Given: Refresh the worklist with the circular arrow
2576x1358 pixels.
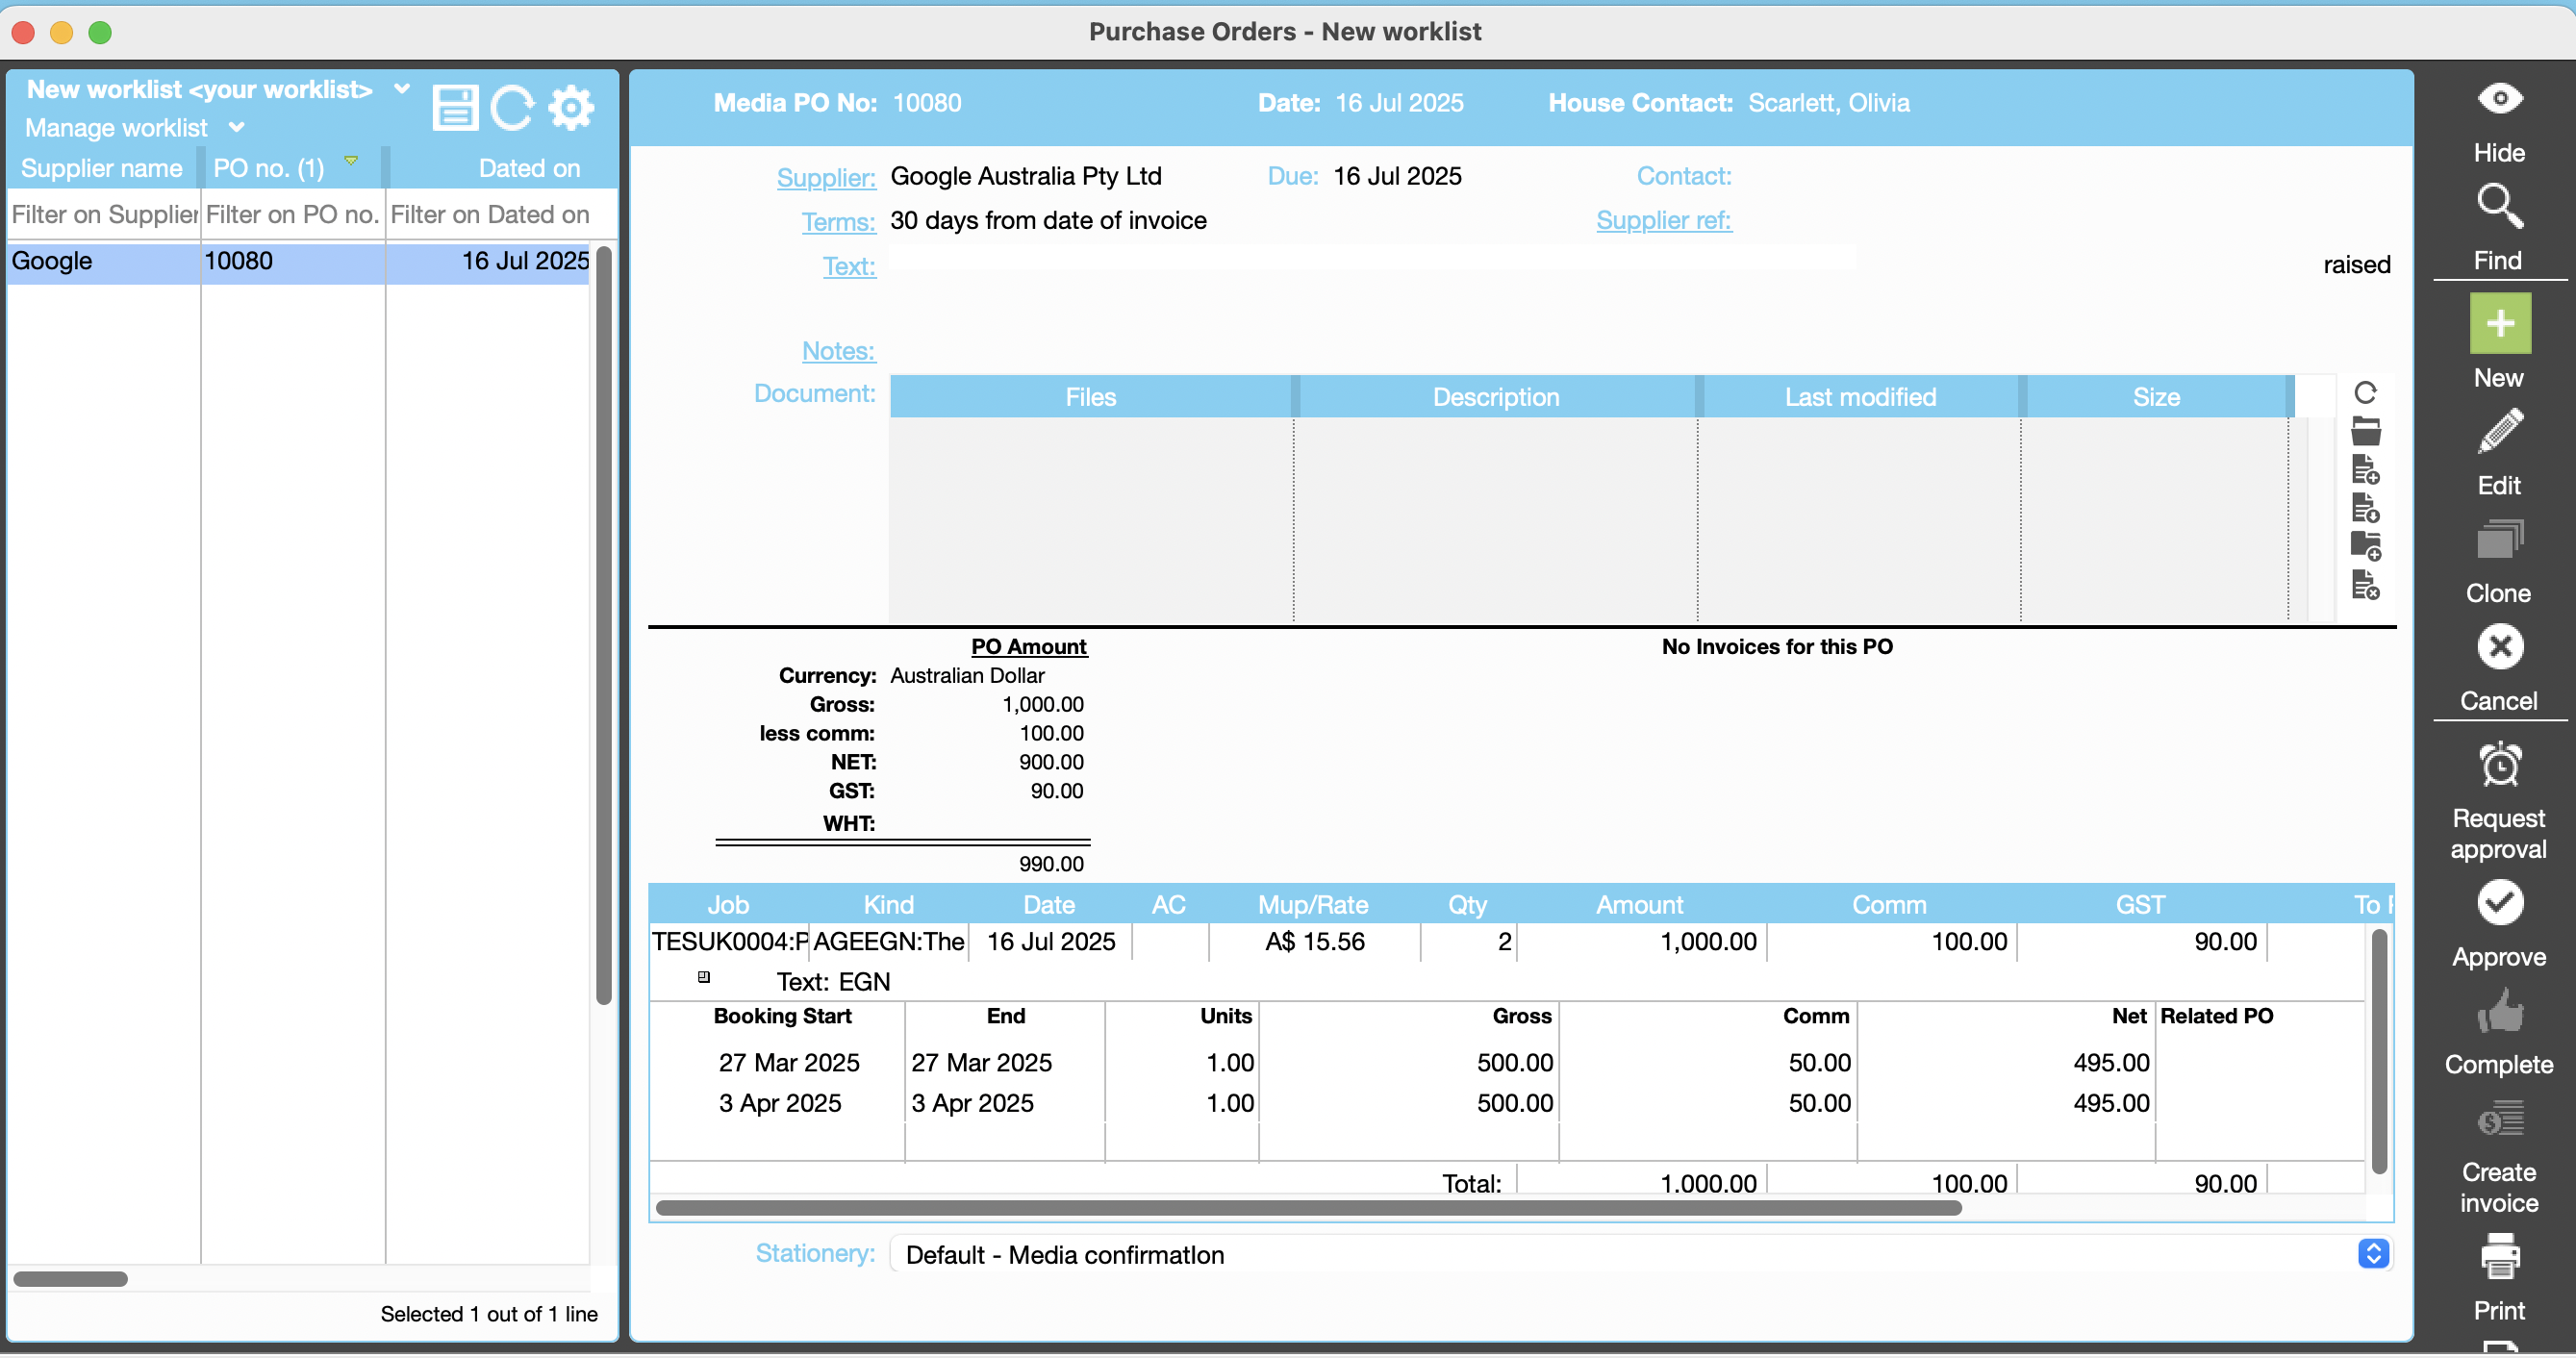Looking at the screenshot, I should coord(513,107).
